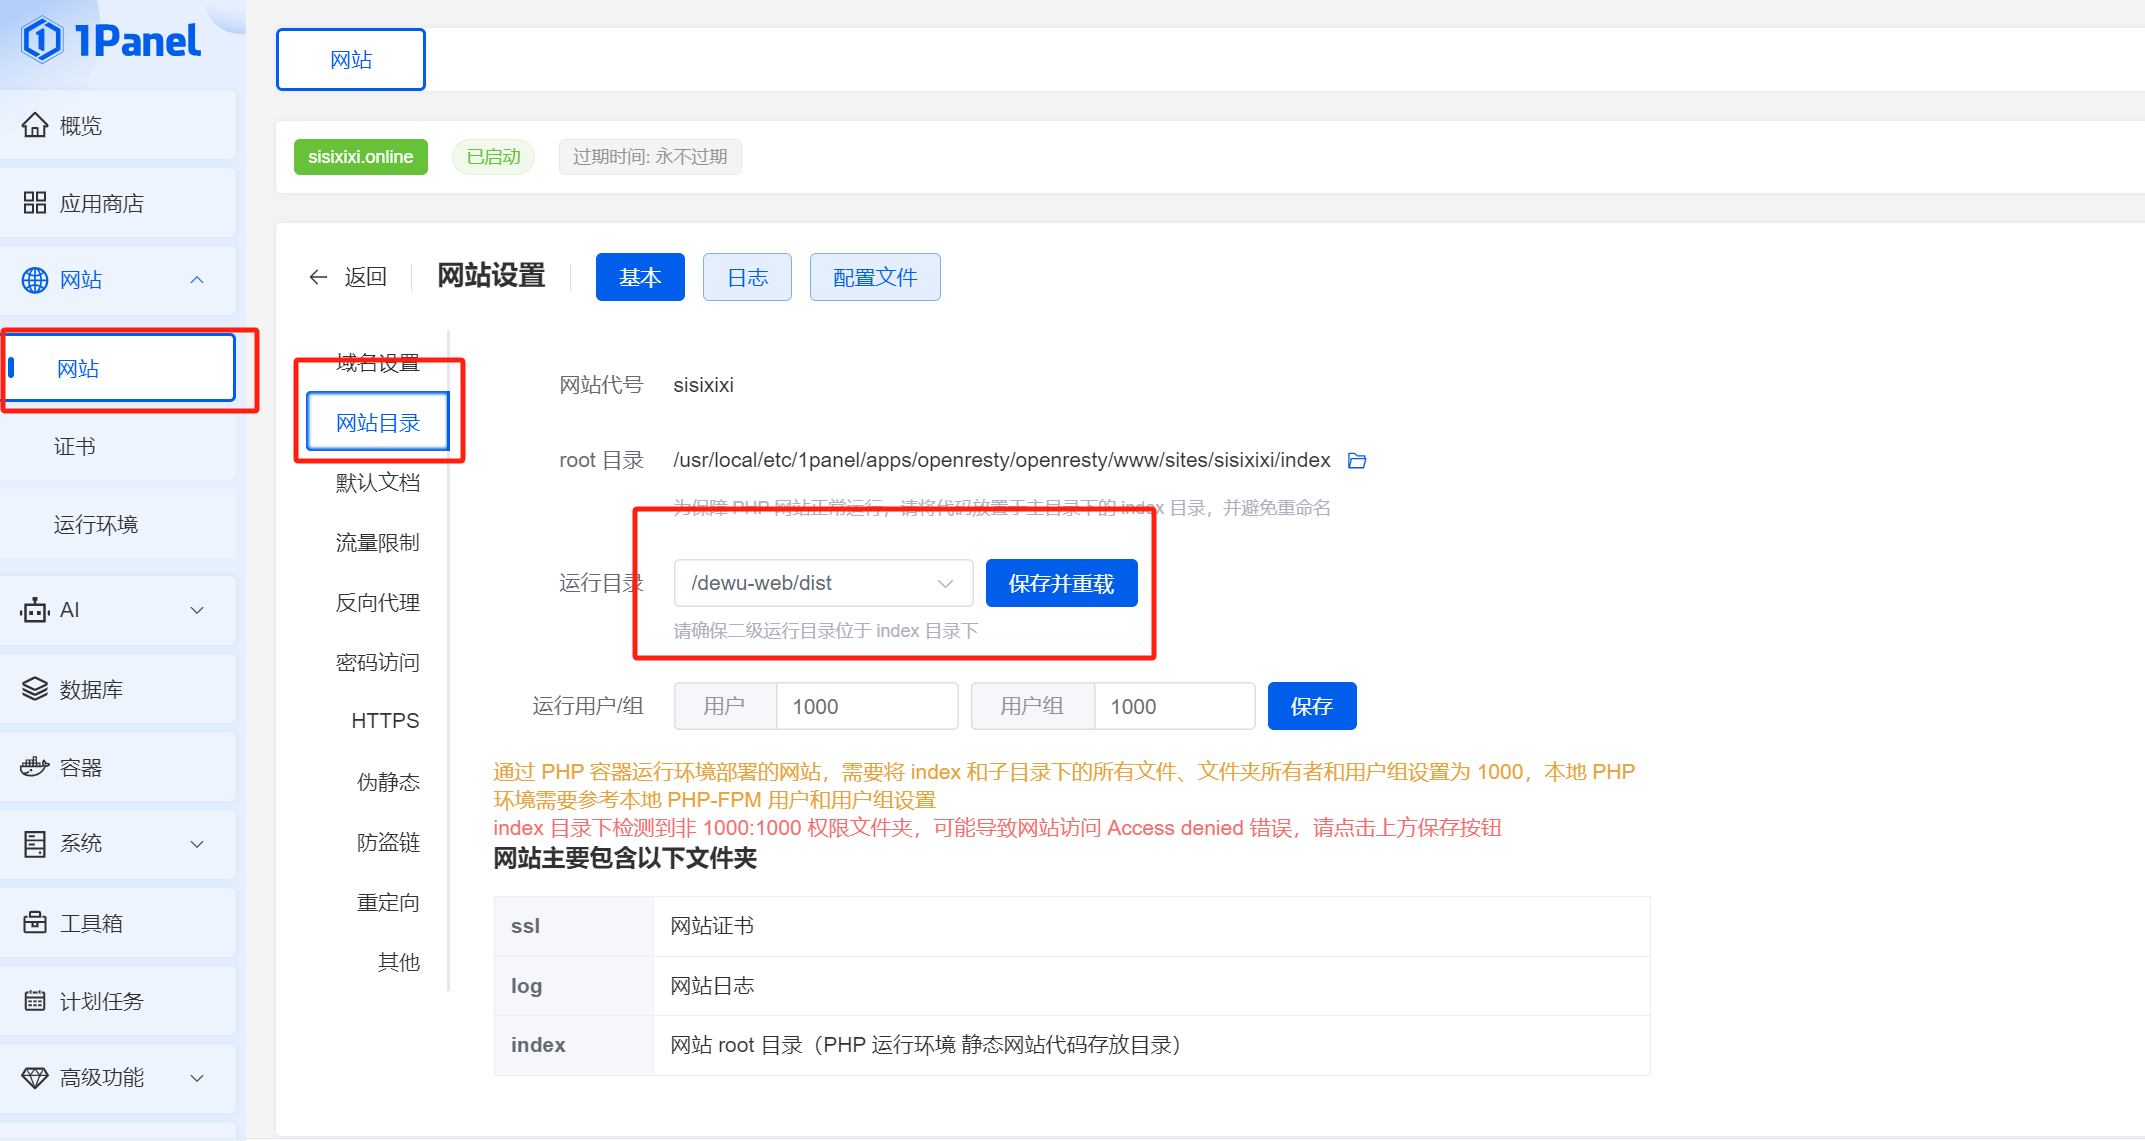Click the back arrow next to 返回
This screenshot has height=1141, width=2145.
click(317, 276)
